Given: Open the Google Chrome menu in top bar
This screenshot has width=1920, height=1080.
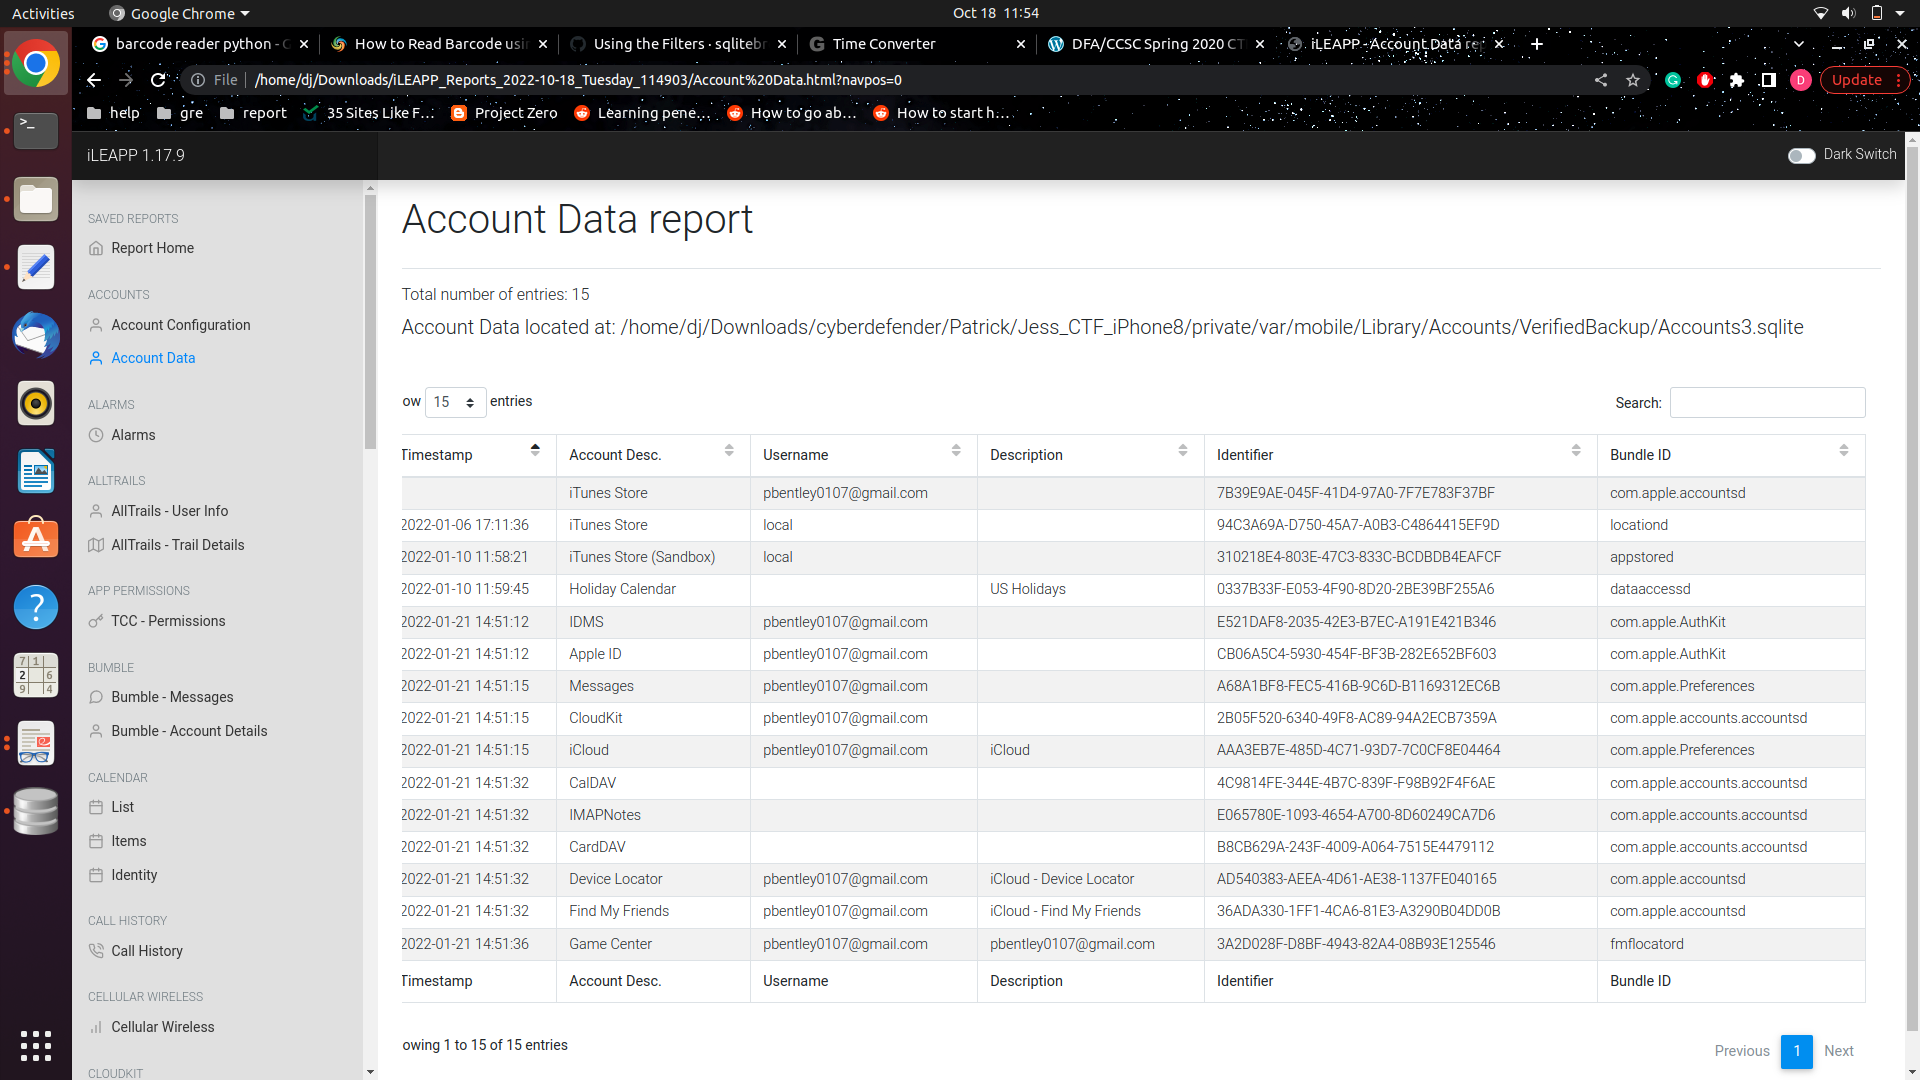Looking at the screenshot, I should pyautogui.click(x=178, y=13).
